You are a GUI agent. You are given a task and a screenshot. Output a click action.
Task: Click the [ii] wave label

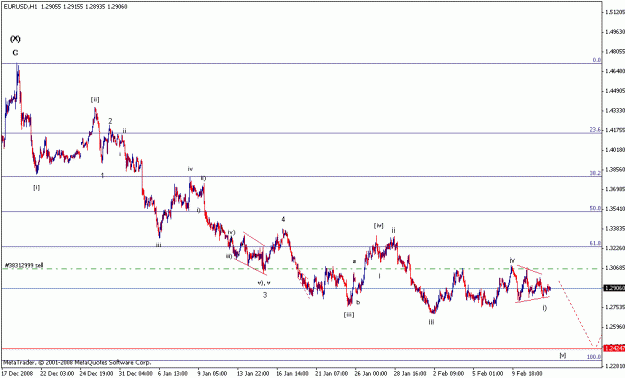(95, 99)
